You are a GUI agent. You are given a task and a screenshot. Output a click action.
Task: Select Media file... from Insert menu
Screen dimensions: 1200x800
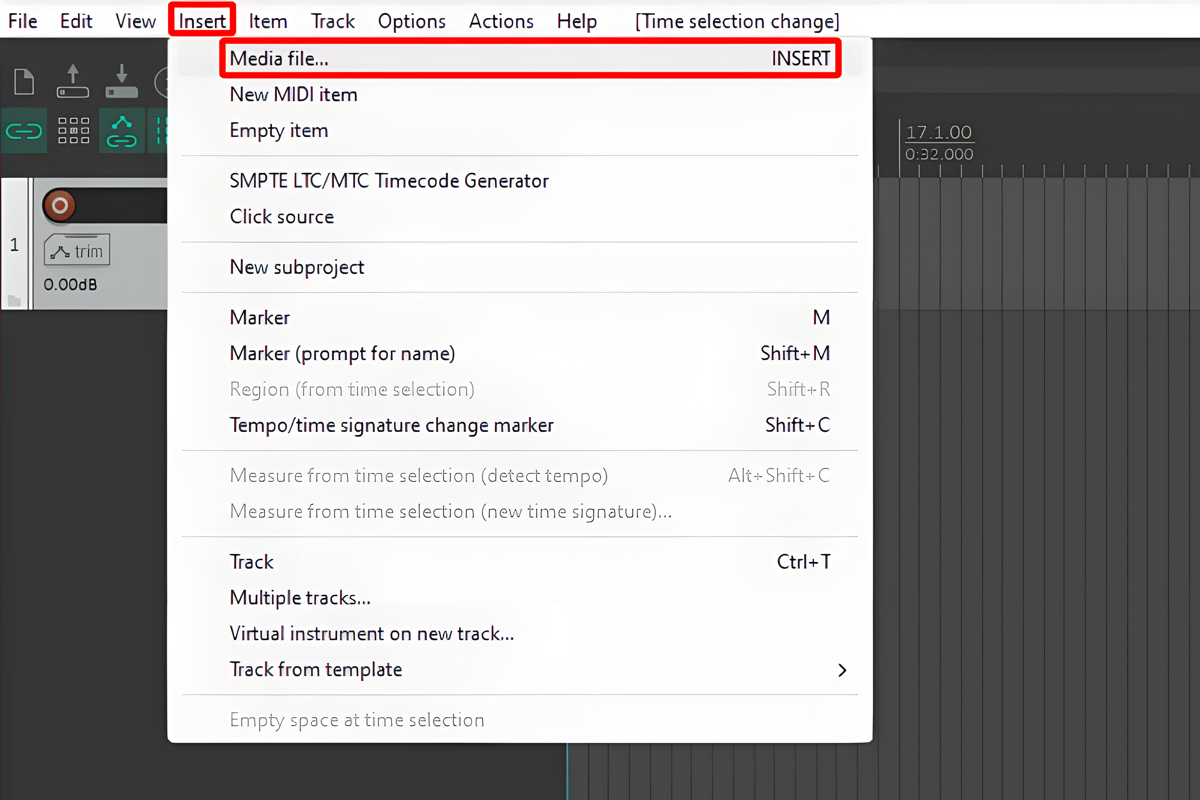tap(528, 58)
